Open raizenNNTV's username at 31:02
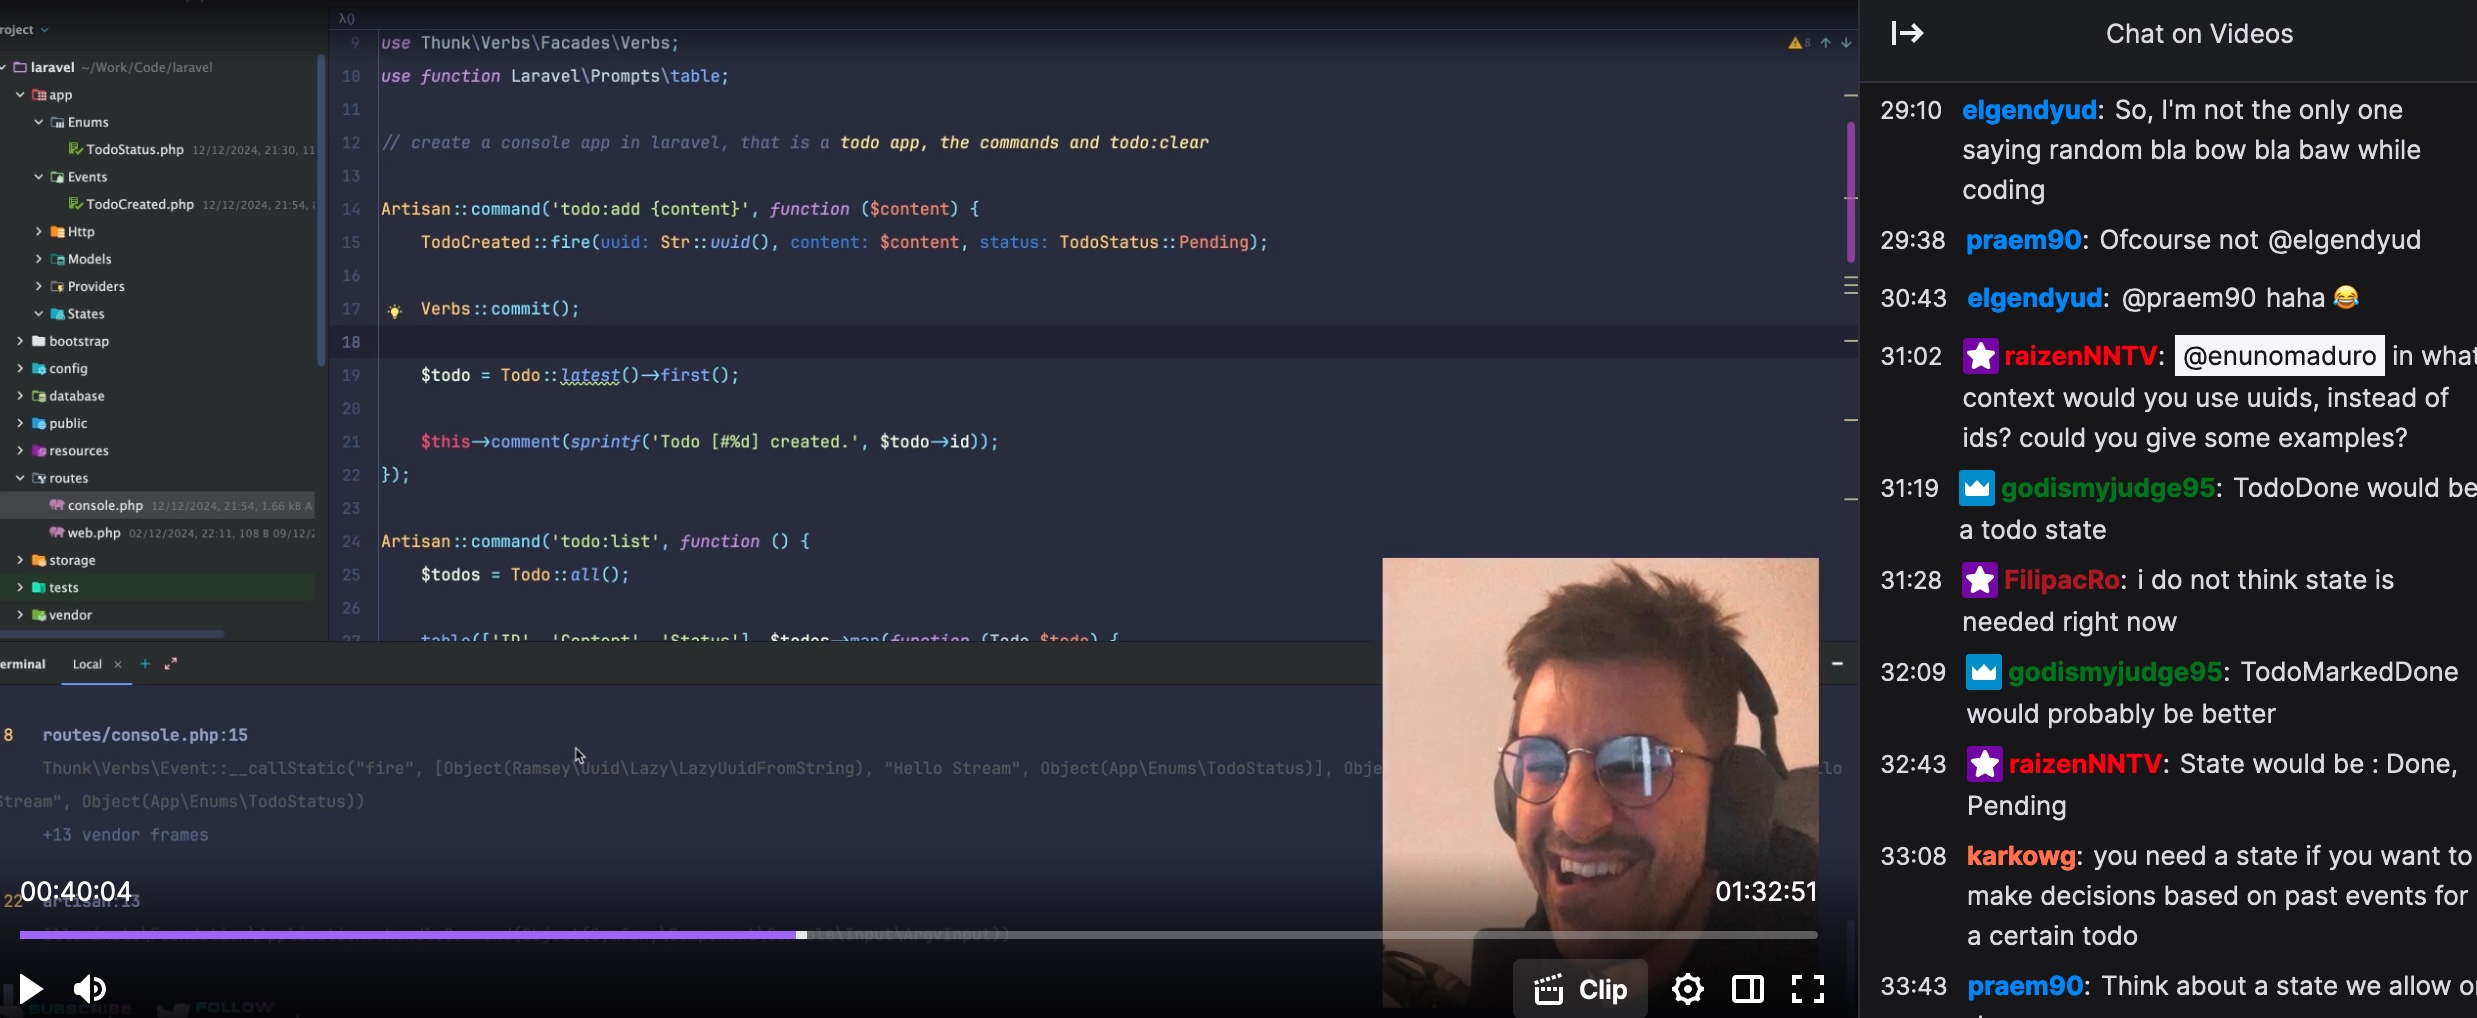Screen dimensions: 2477x1018 point(2080,356)
